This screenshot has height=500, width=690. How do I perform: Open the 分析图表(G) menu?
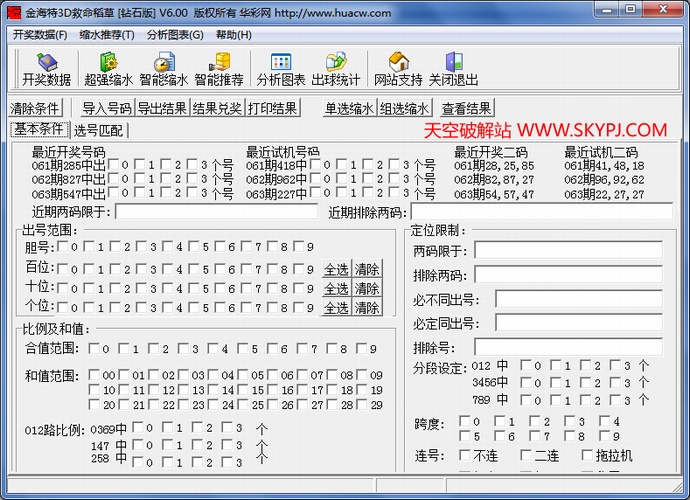(174, 34)
